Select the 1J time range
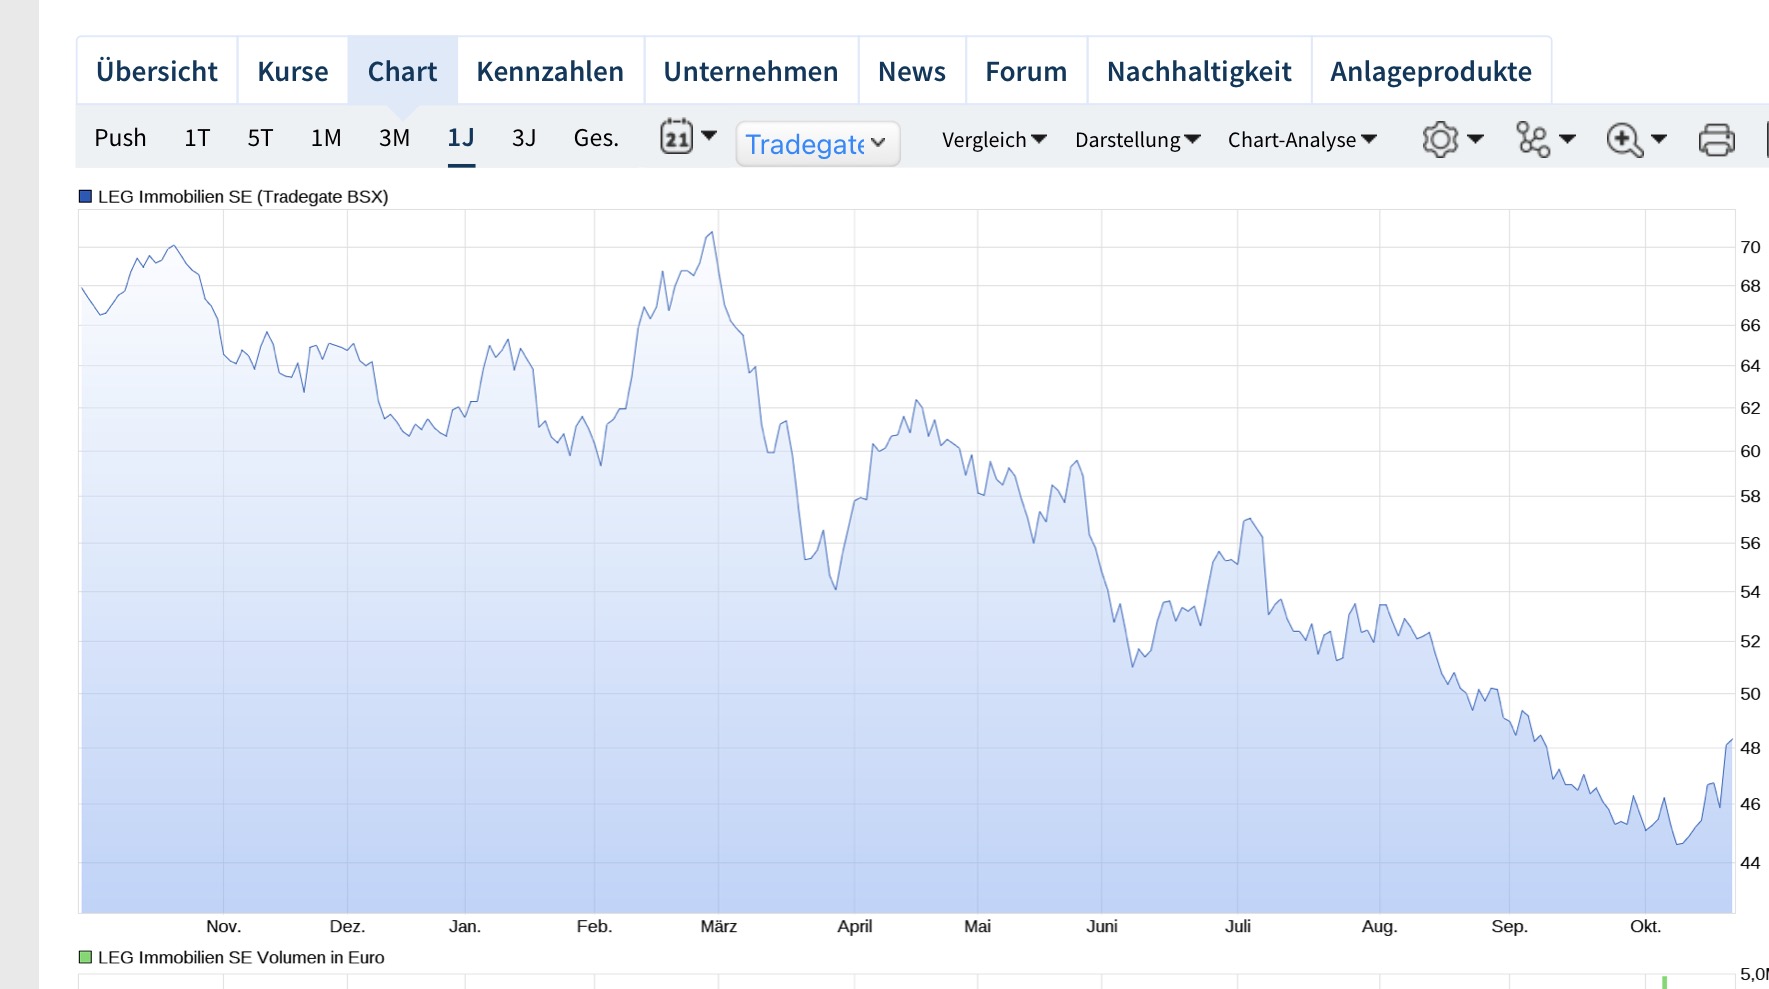1769x989 pixels. click(461, 137)
